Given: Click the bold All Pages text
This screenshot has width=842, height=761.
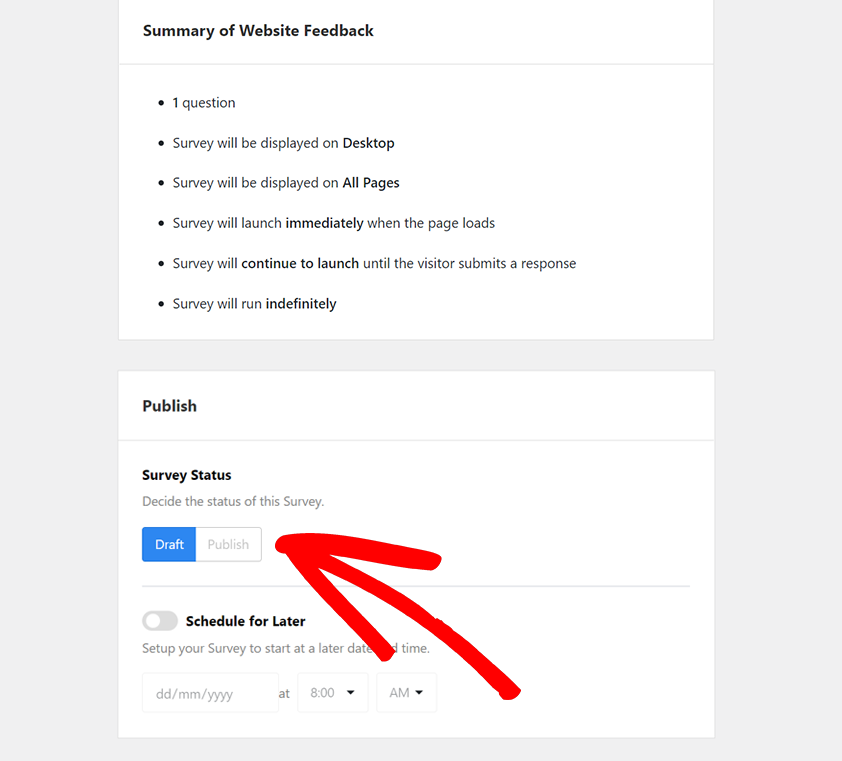Looking at the screenshot, I should 371,183.
